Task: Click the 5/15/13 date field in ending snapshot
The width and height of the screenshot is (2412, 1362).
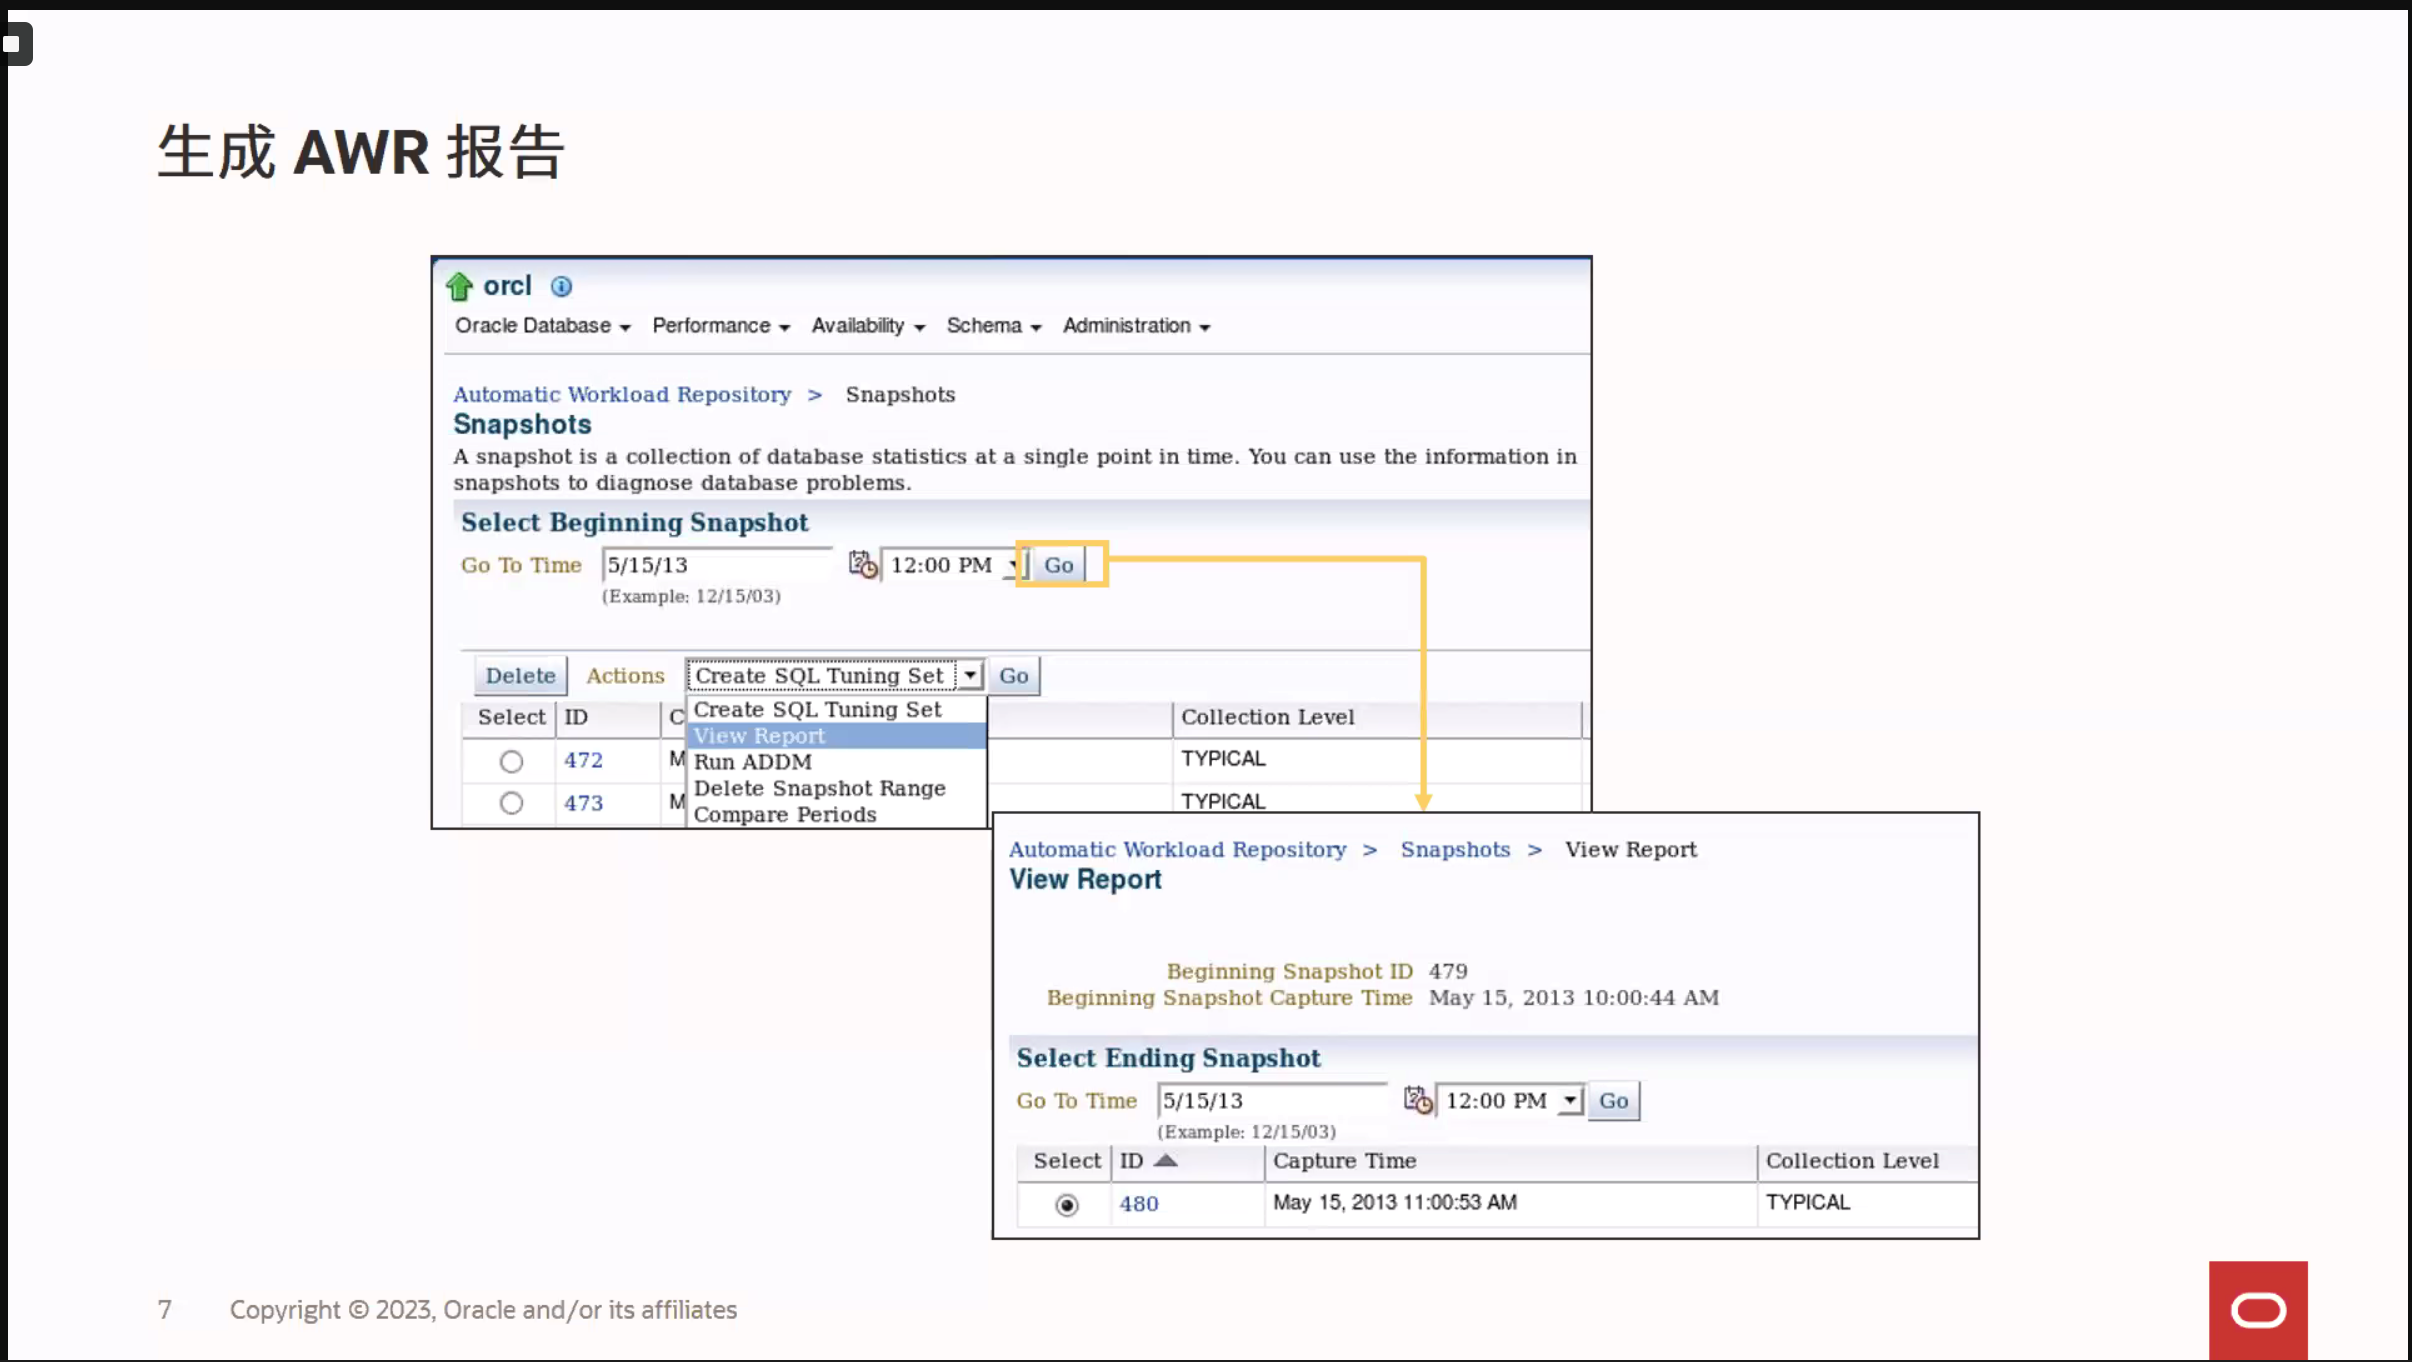Action: pos(1272,1100)
